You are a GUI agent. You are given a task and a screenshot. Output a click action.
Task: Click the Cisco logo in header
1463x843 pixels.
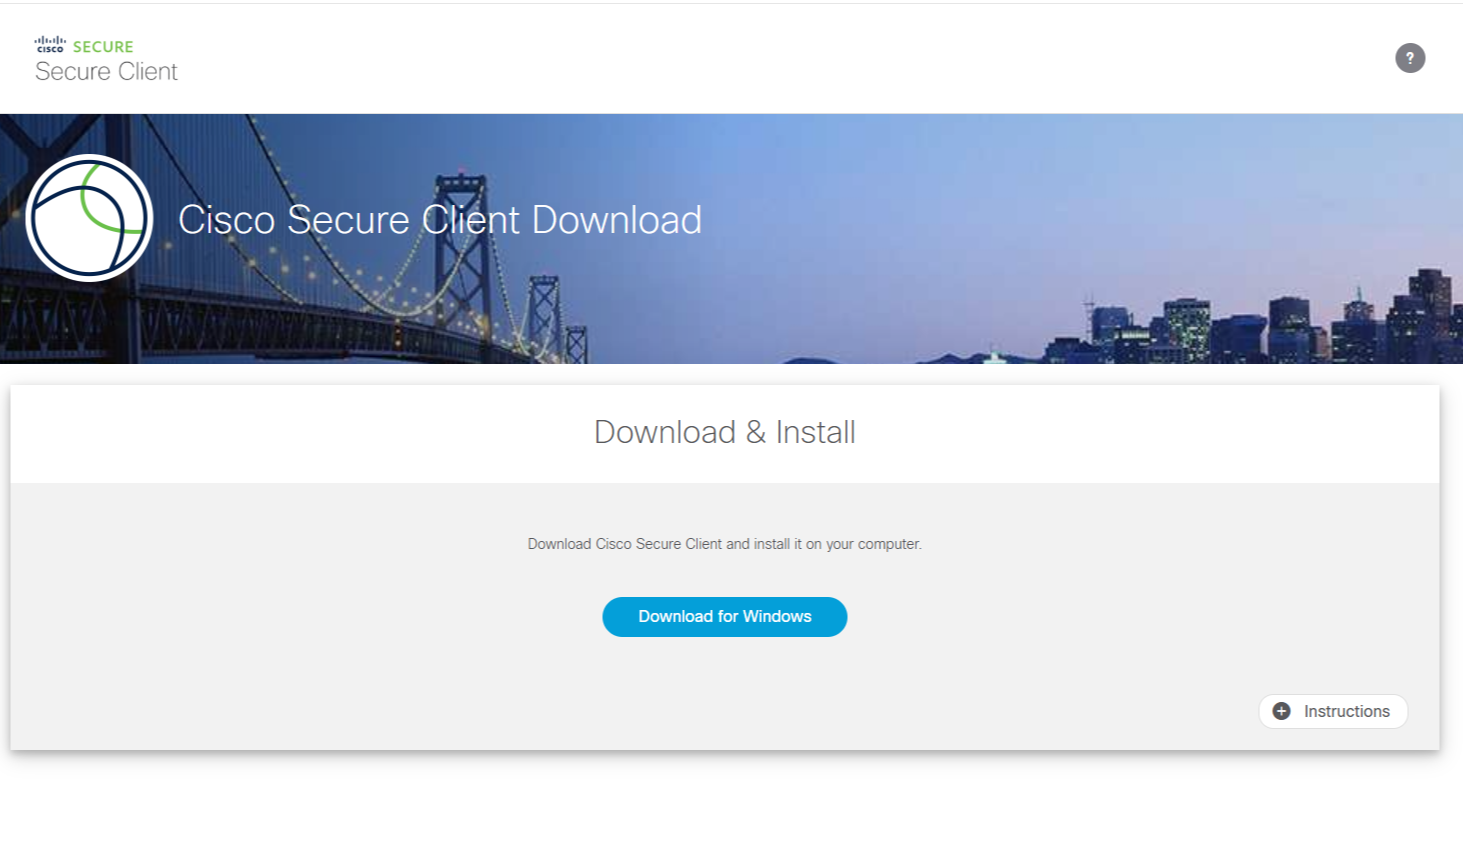pos(50,45)
